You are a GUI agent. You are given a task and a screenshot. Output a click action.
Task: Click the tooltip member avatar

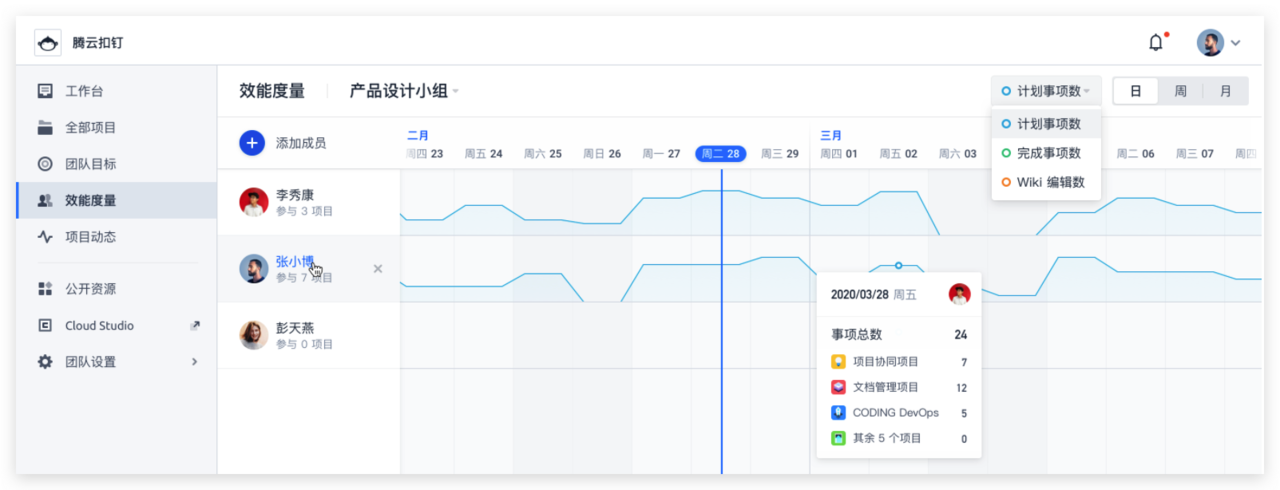[x=960, y=294]
